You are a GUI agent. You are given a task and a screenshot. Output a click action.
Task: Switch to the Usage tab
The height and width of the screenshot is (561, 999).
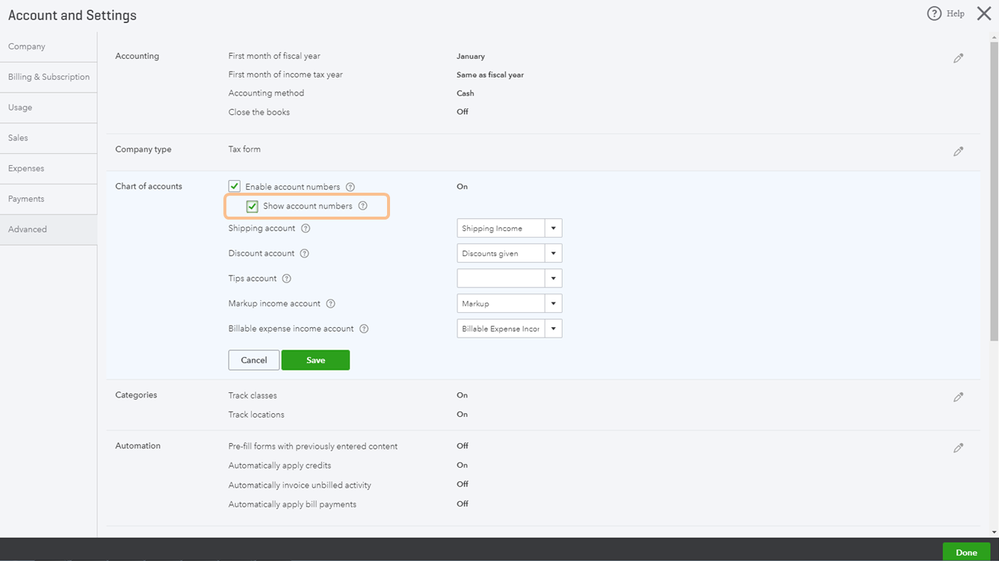pos(48,108)
